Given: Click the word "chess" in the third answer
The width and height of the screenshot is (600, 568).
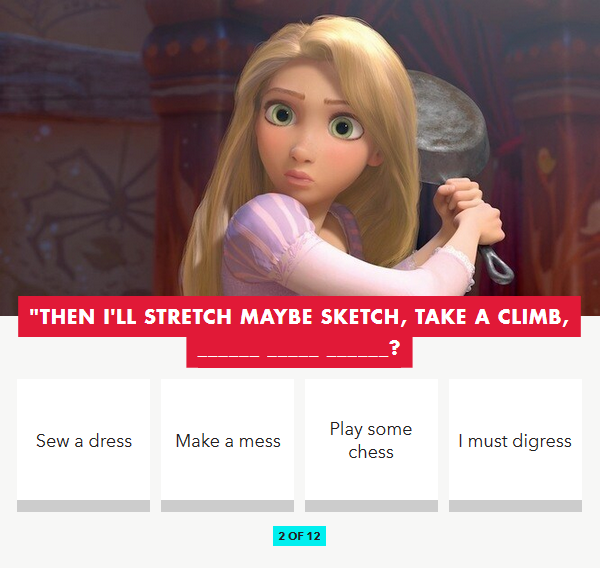Looking at the screenshot, I should point(371,452).
